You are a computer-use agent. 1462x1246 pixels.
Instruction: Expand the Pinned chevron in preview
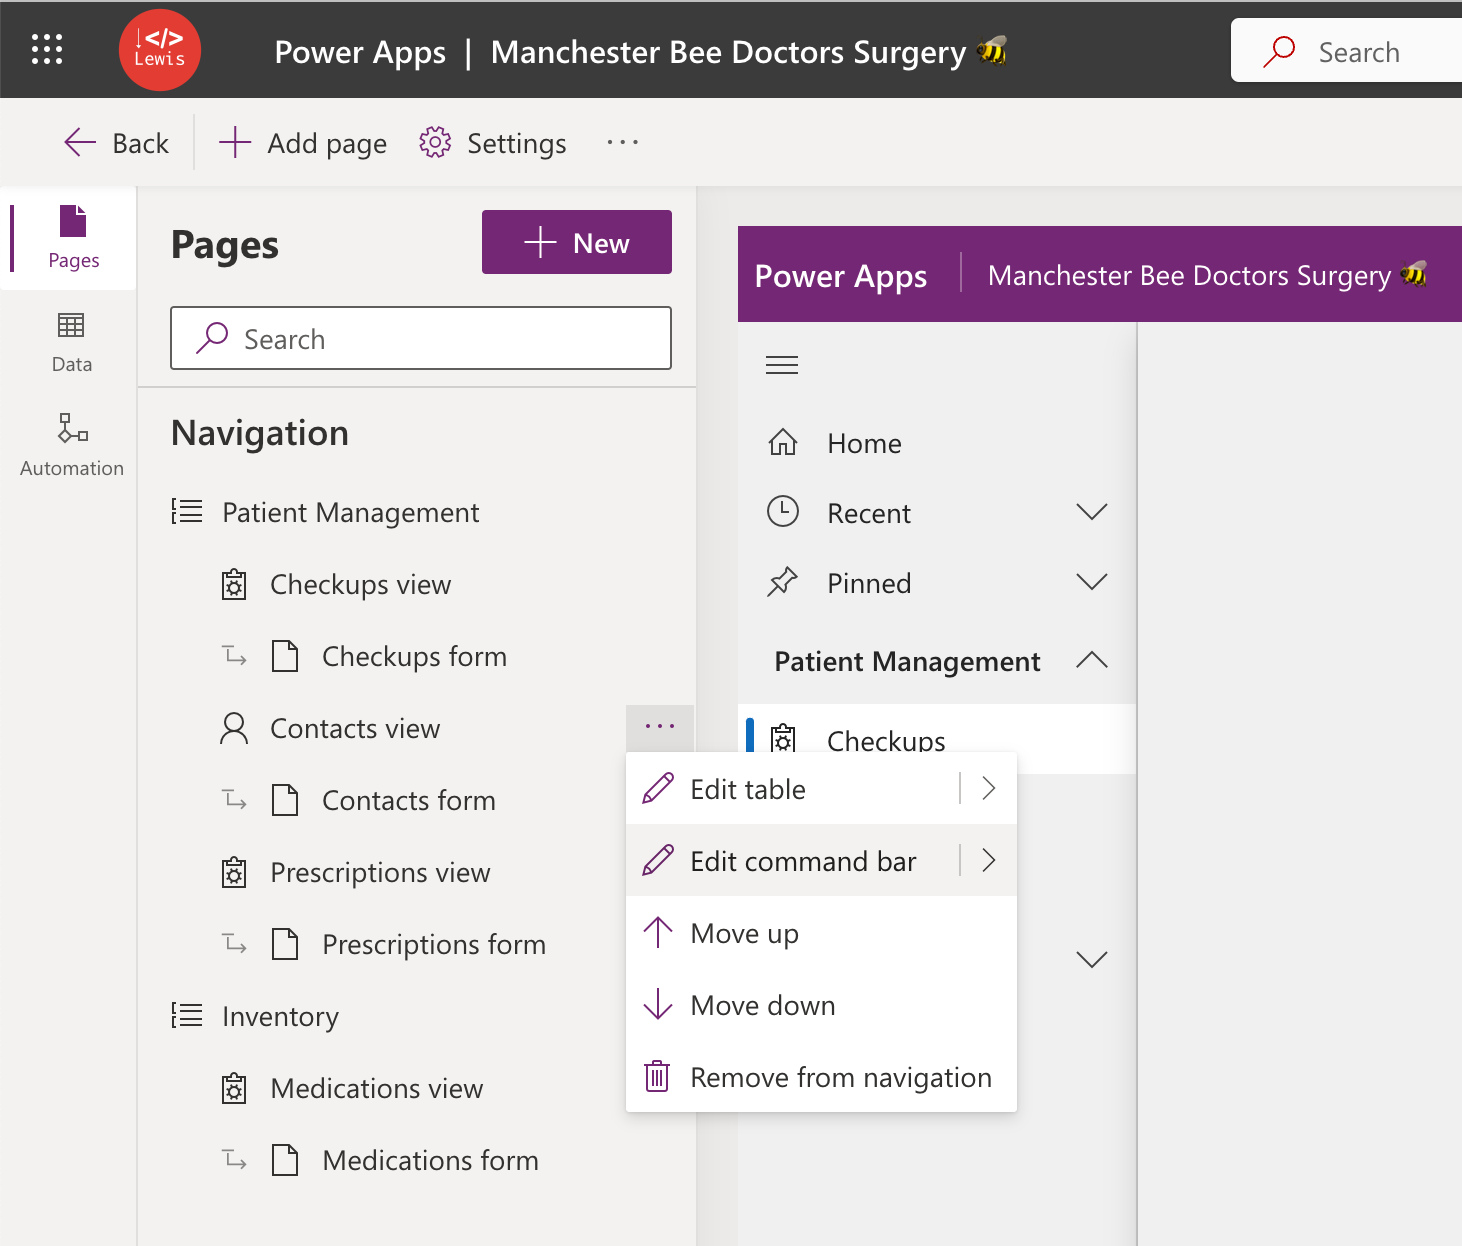point(1092,582)
